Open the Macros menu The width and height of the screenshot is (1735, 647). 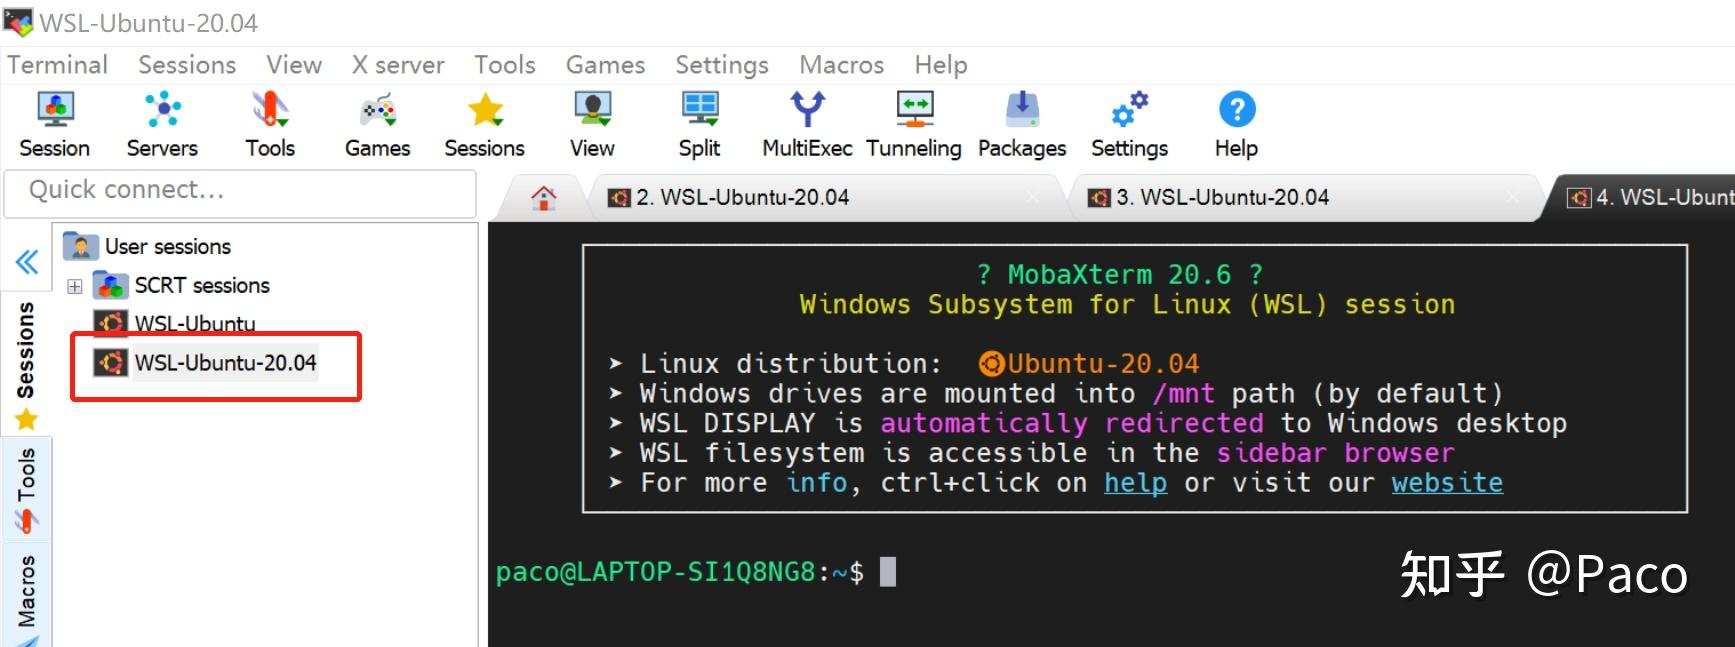click(842, 65)
